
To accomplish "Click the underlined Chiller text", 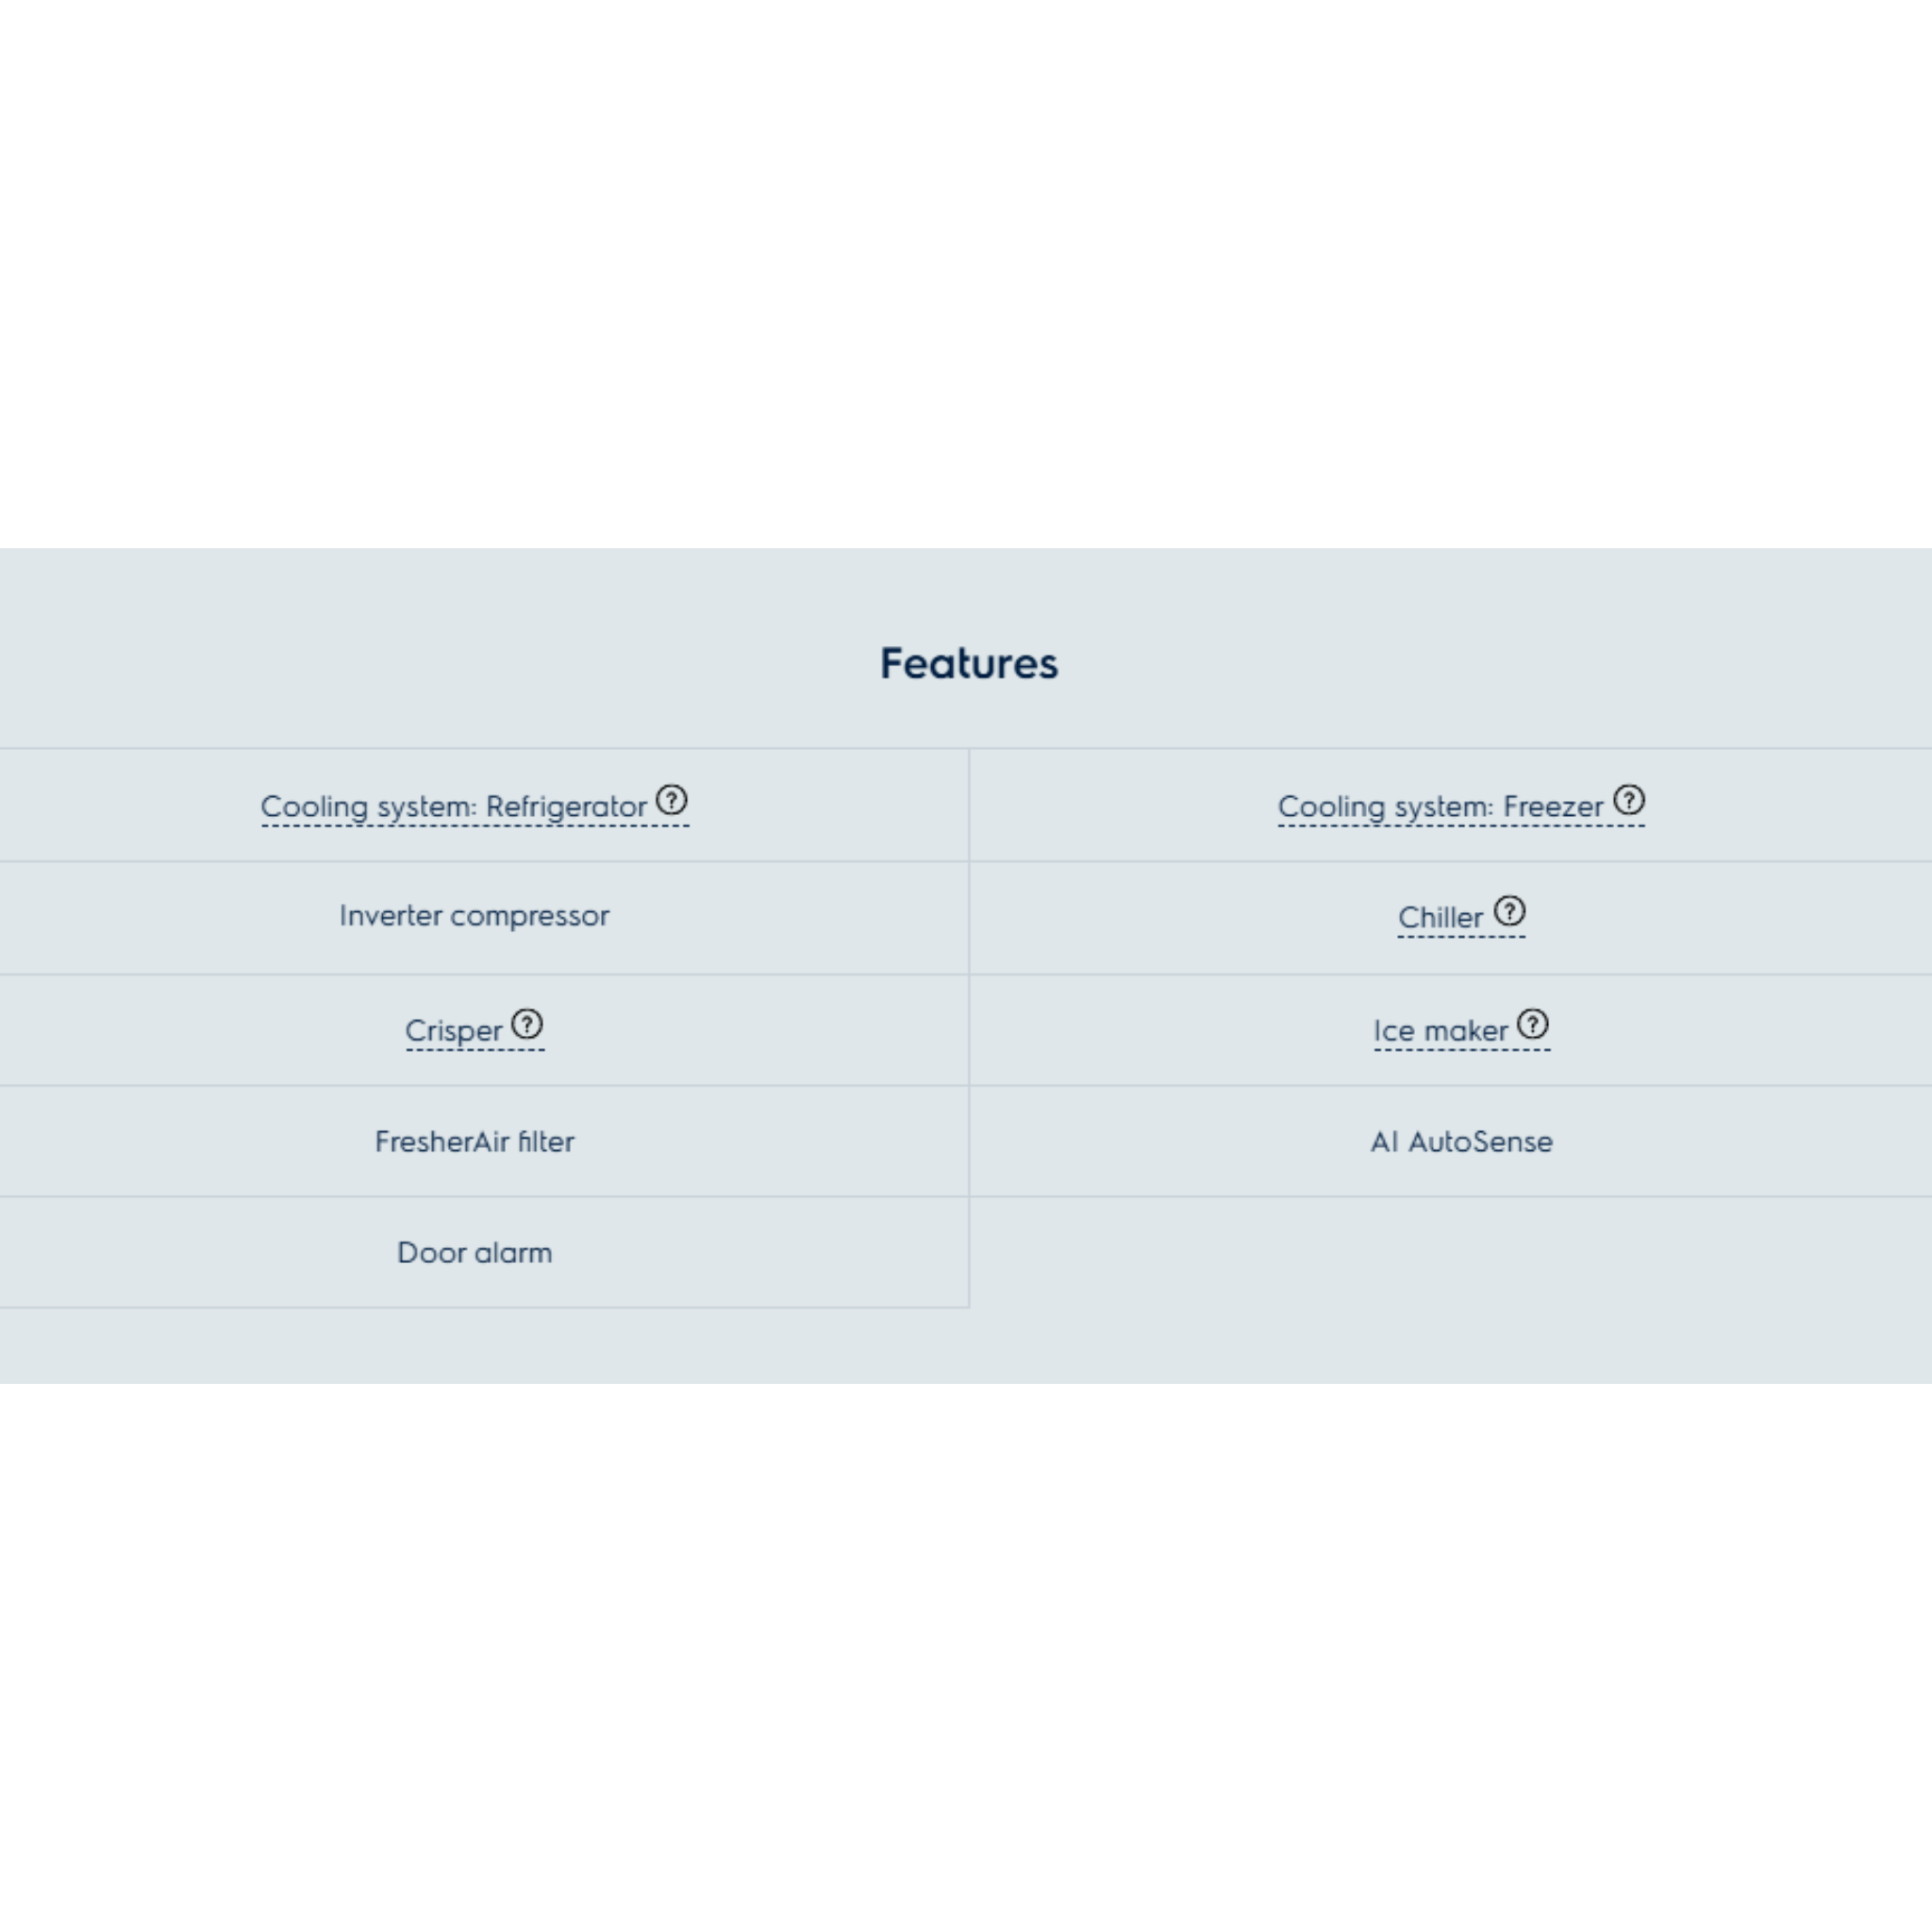I will click(1440, 918).
